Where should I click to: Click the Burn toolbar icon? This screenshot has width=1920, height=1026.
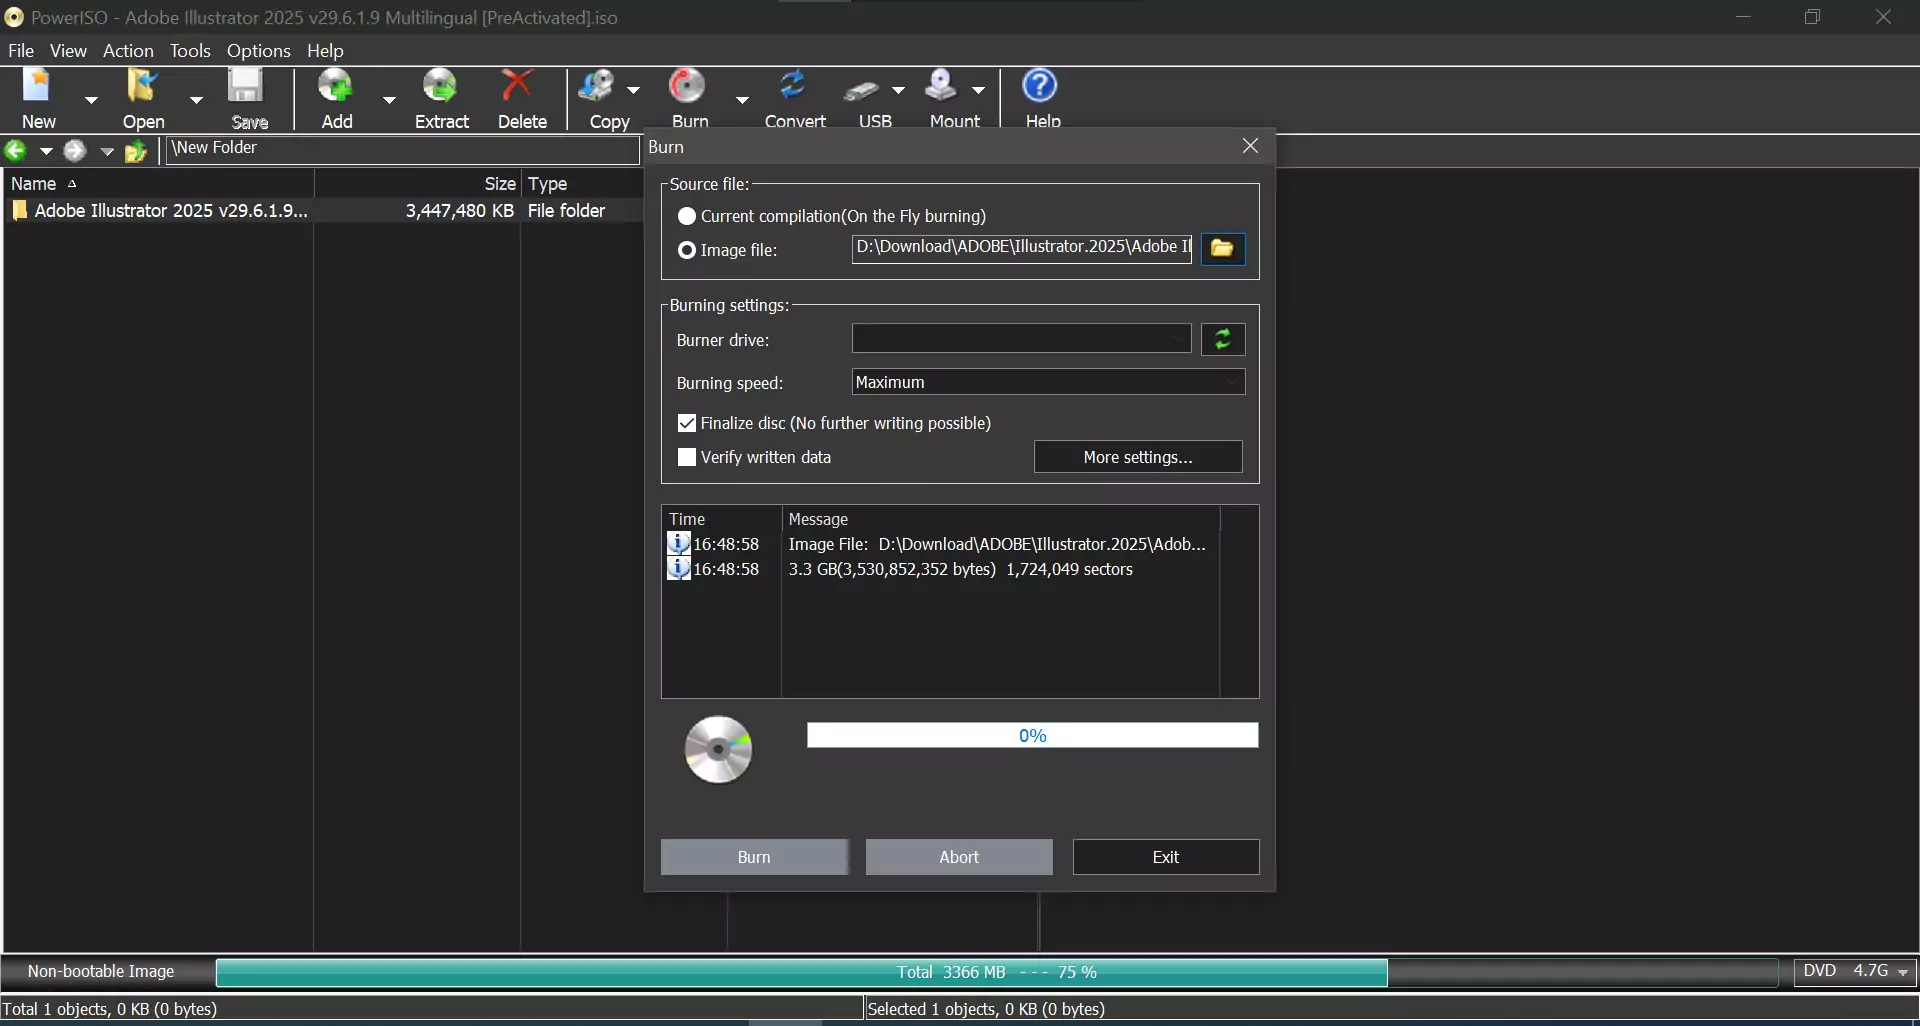(688, 87)
